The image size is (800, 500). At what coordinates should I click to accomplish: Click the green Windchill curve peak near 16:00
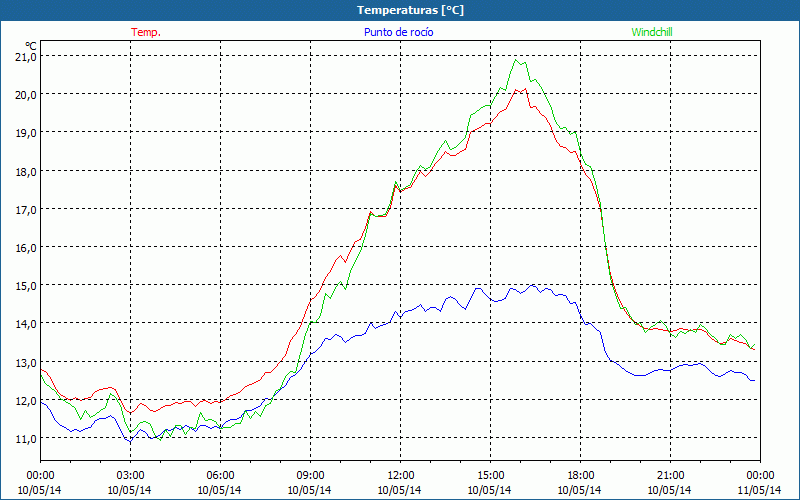[x=516, y=60]
